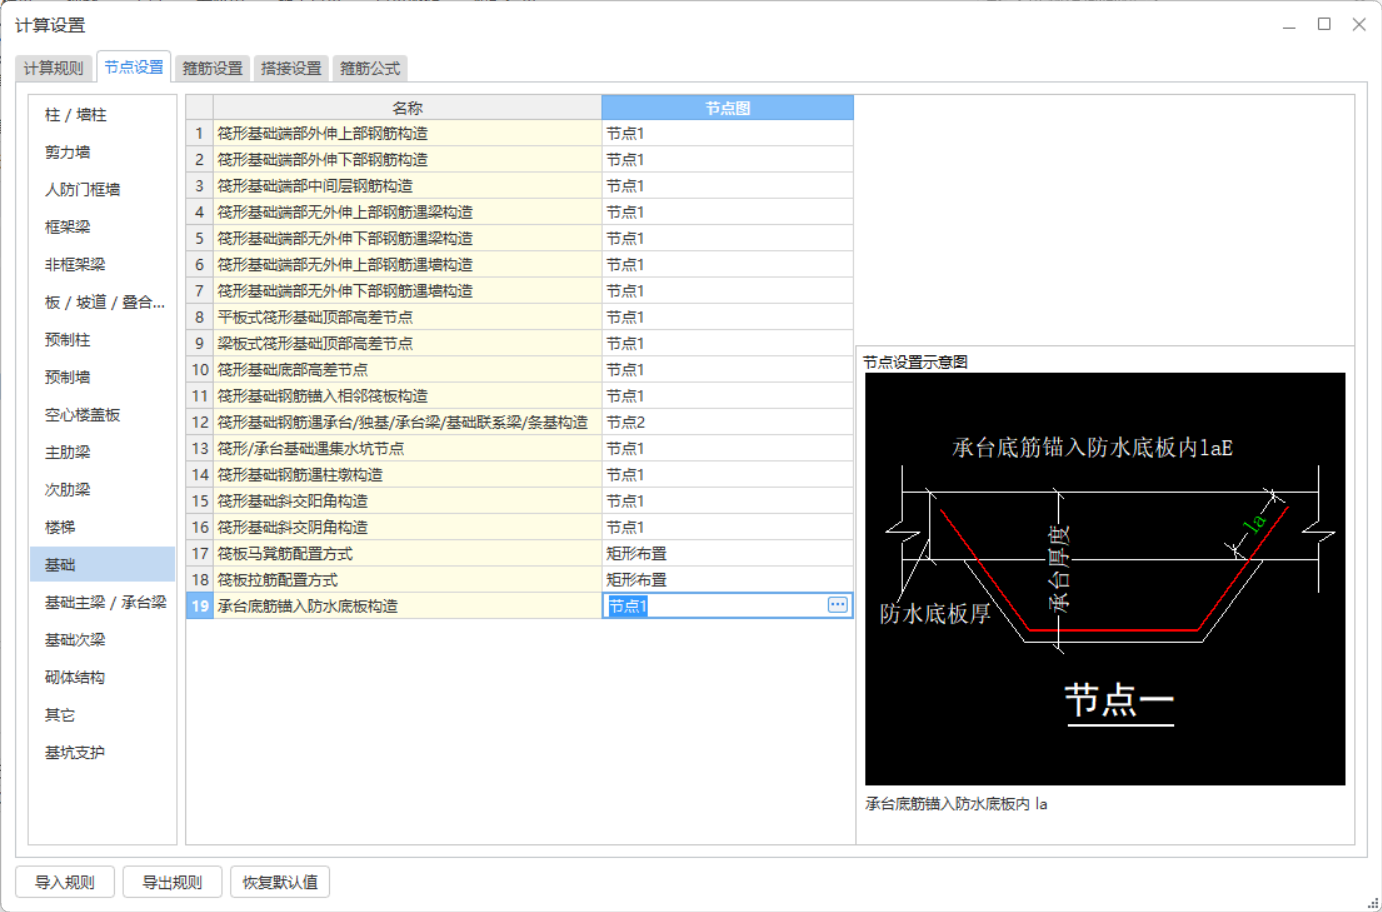The image size is (1382, 912).
Task: Open the 搭接设置 tab
Action: [x=291, y=68]
